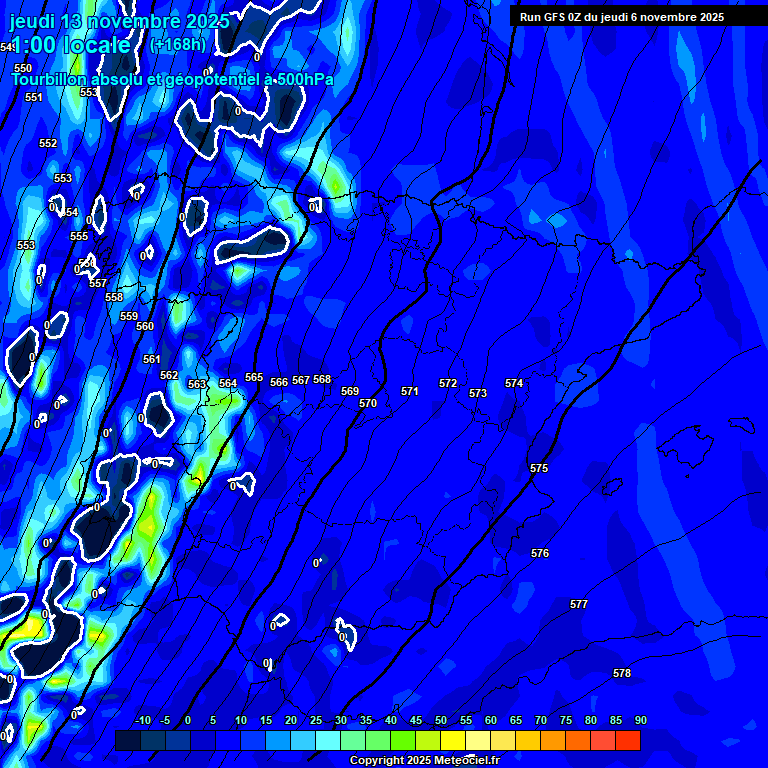Click the date title jeudi 13 novembre 2025
Viewport: 768px width, 768px height.
[119, 21]
